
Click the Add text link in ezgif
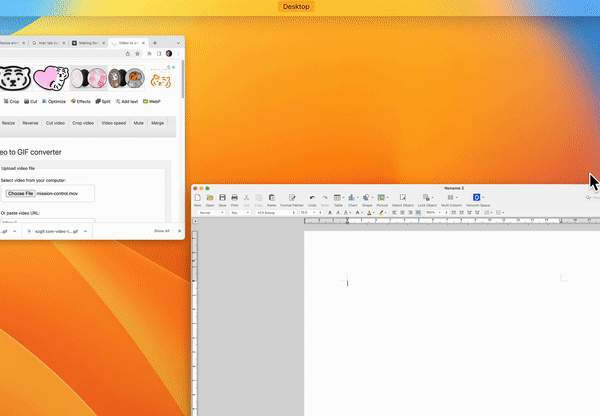pyautogui.click(x=127, y=101)
